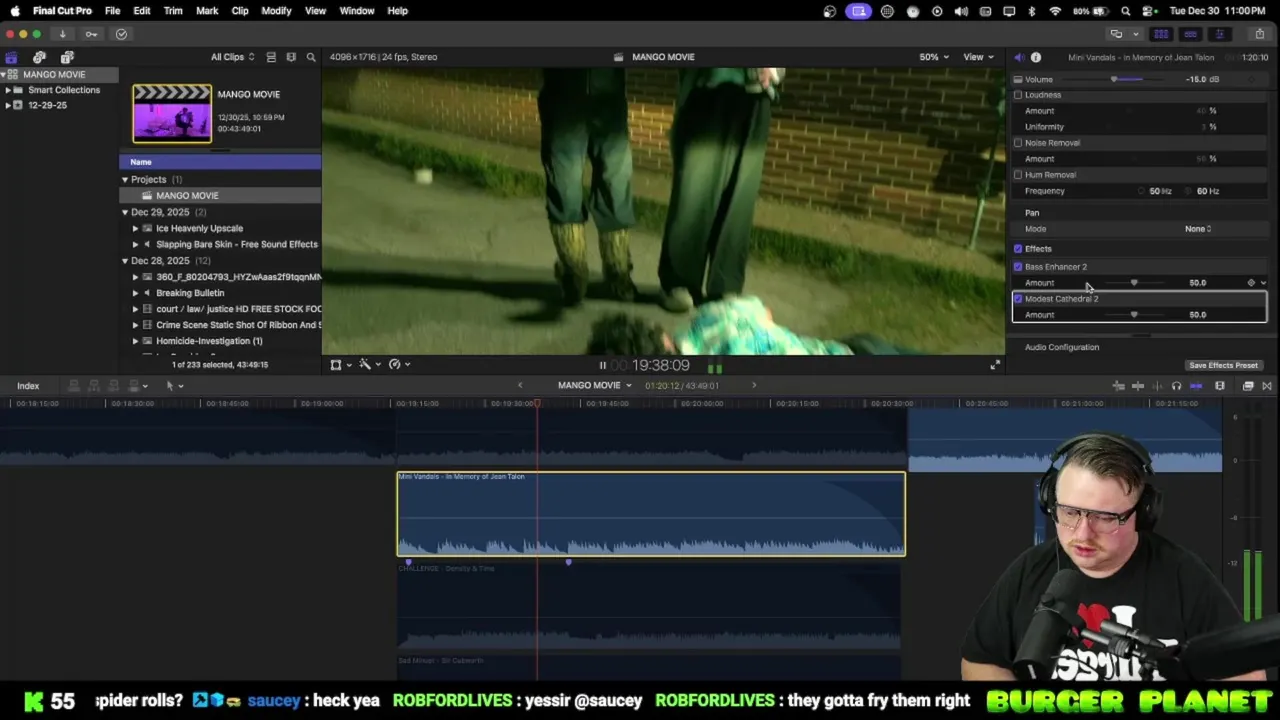Open the Modify menu
This screenshot has height=720, width=1280.
276,11
